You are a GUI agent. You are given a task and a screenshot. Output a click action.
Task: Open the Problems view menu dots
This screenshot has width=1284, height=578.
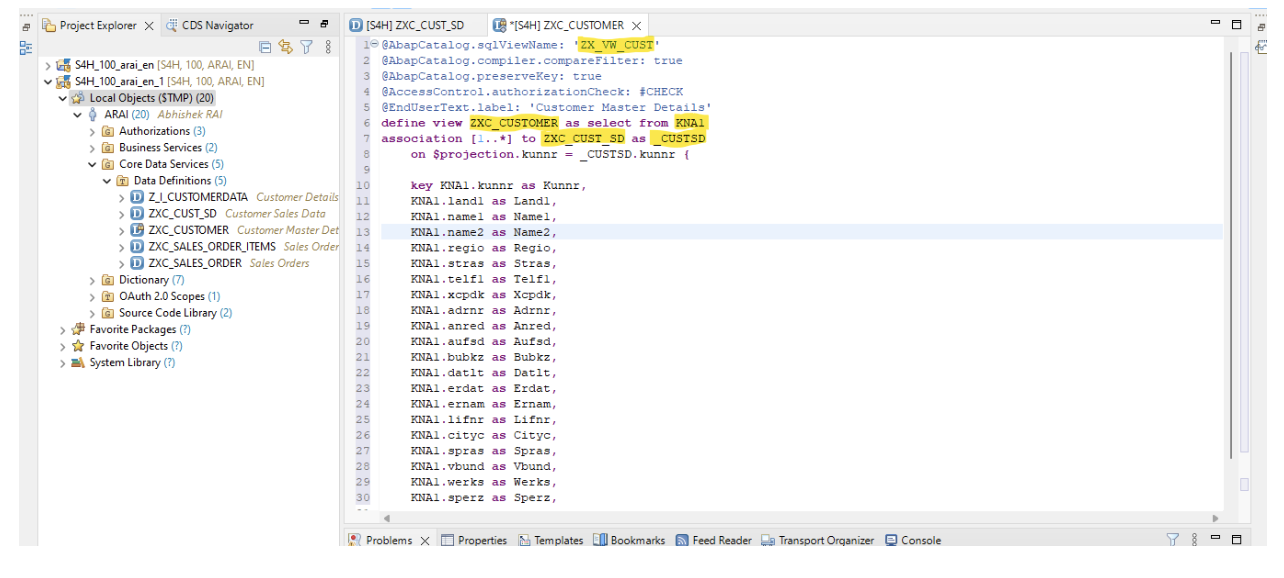coord(1195,540)
